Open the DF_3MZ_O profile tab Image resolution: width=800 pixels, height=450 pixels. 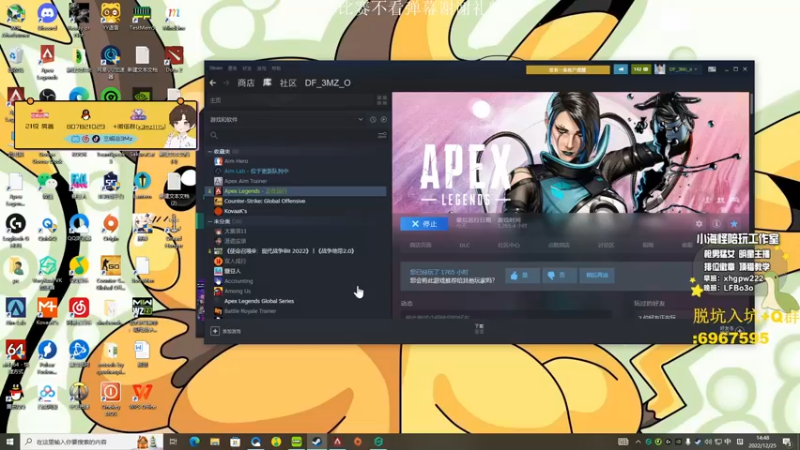click(x=328, y=83)
